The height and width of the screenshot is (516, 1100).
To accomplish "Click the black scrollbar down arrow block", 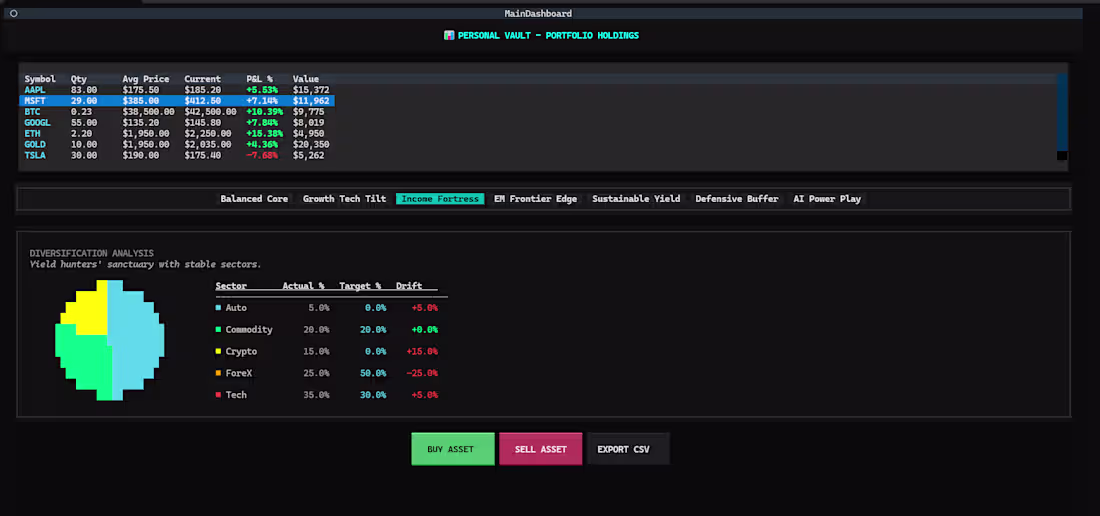I will 1062,156.
